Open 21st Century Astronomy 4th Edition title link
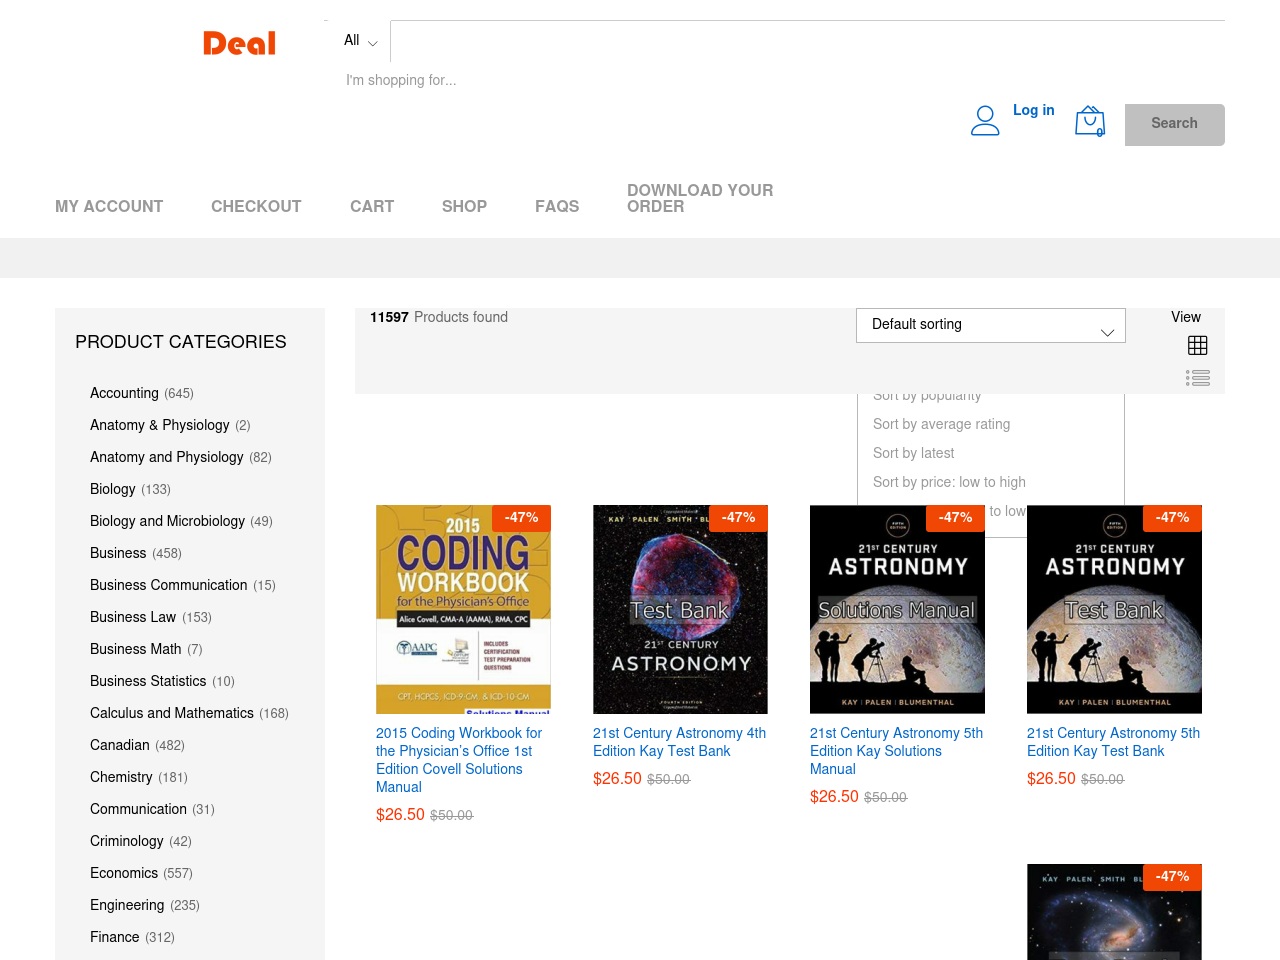The height and width of the screenshot is (960, 1280). 679,742
